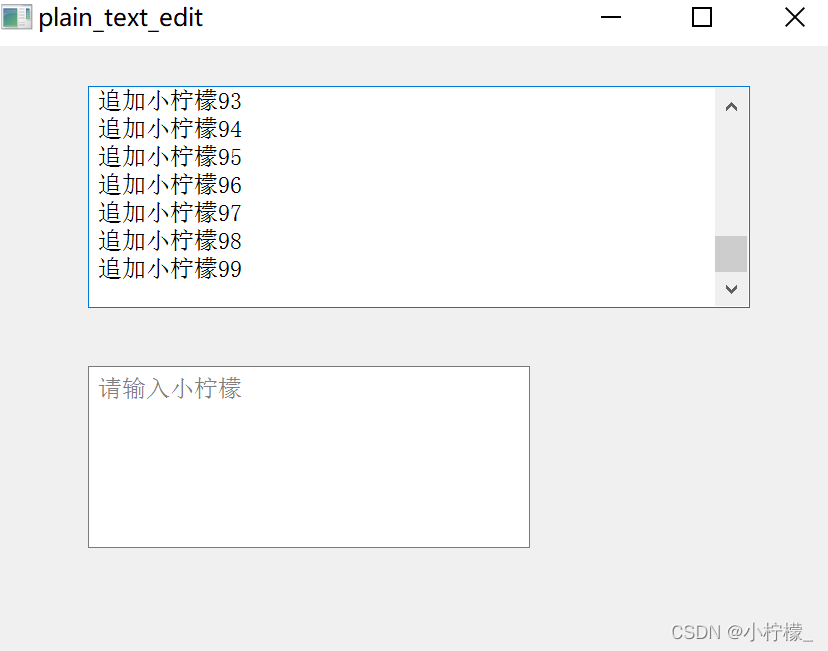Click the CSDN @小柠檬_ watermark link
Screen dimensions: 828x651
pyautogui.click(x=743, y=632)
